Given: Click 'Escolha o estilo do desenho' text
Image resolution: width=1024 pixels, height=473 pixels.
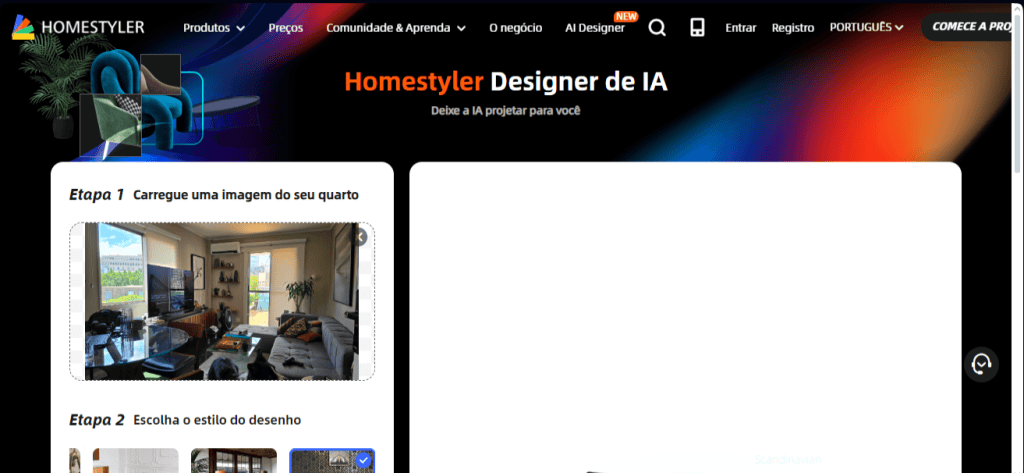Looking at the screenshot, I should [x=217, y=420].
